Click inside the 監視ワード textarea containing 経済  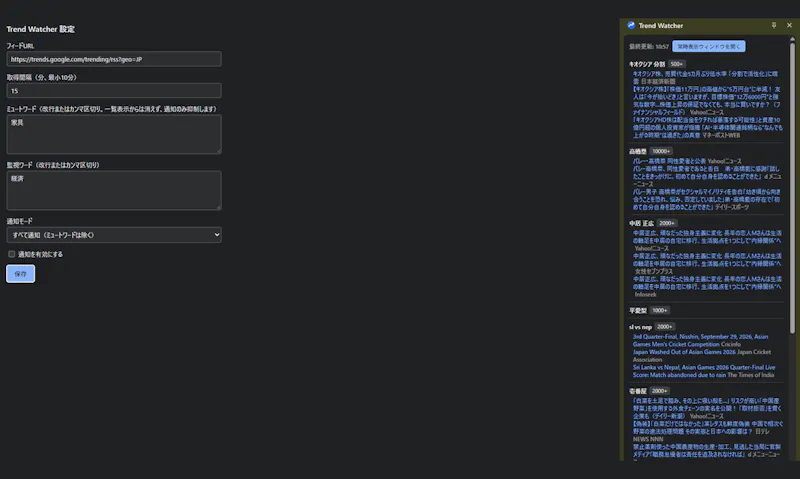click(x=114, y=190)
